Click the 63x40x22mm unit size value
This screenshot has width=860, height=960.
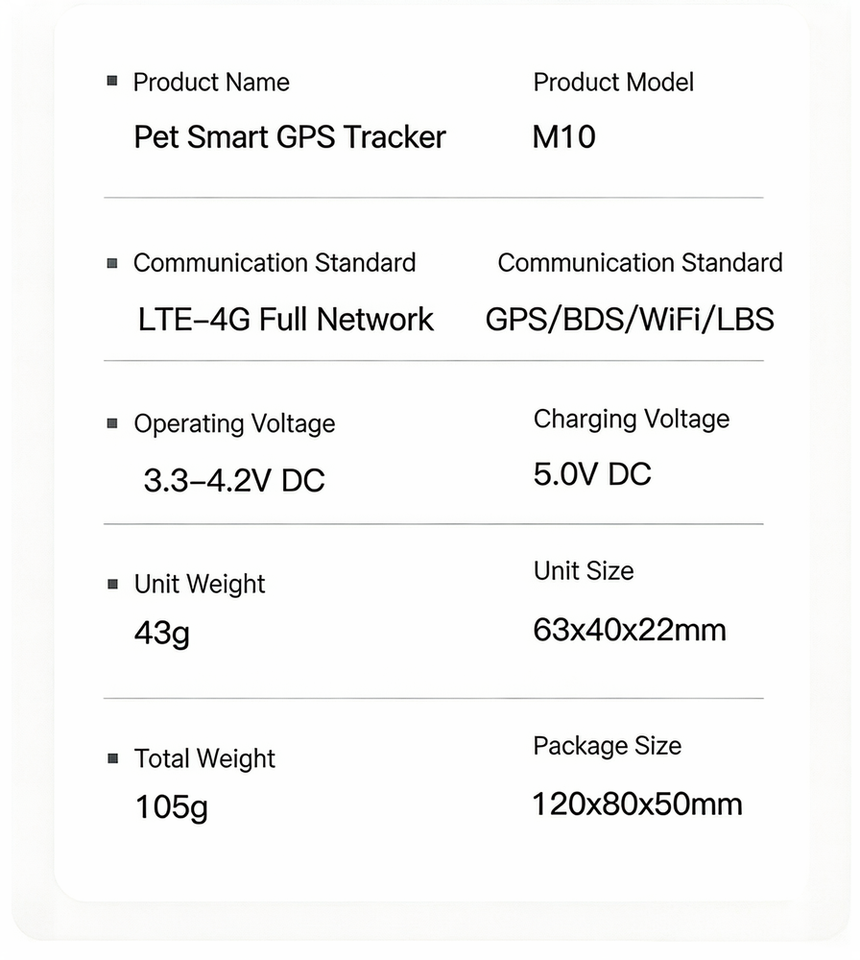(x=630, y=630)
